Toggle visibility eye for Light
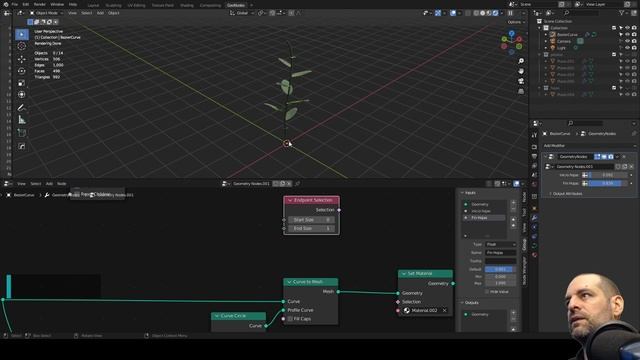Viewport: 640px width, 360px height. pyautogui.click(x=627, y=48)
